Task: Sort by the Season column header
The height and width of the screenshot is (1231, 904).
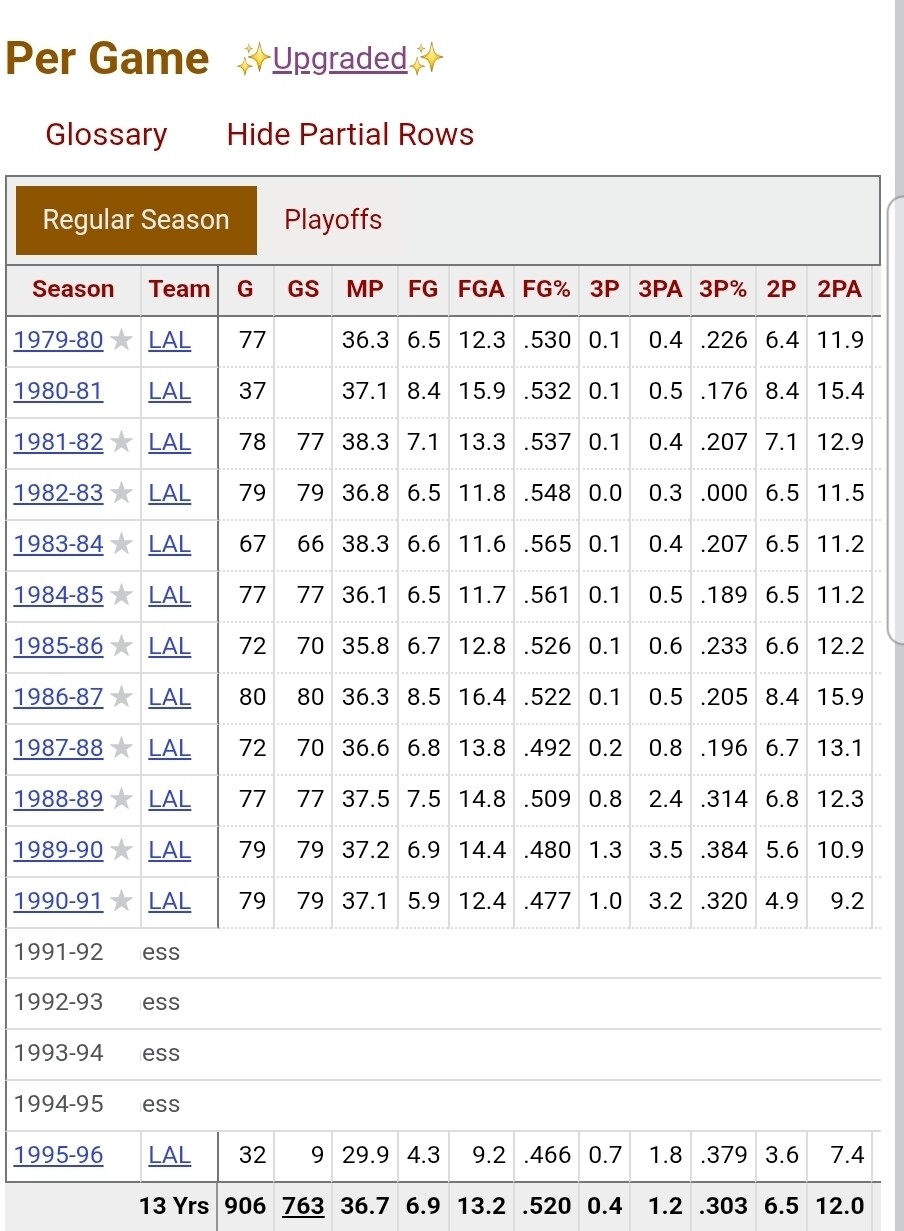Action: point(73,289)
